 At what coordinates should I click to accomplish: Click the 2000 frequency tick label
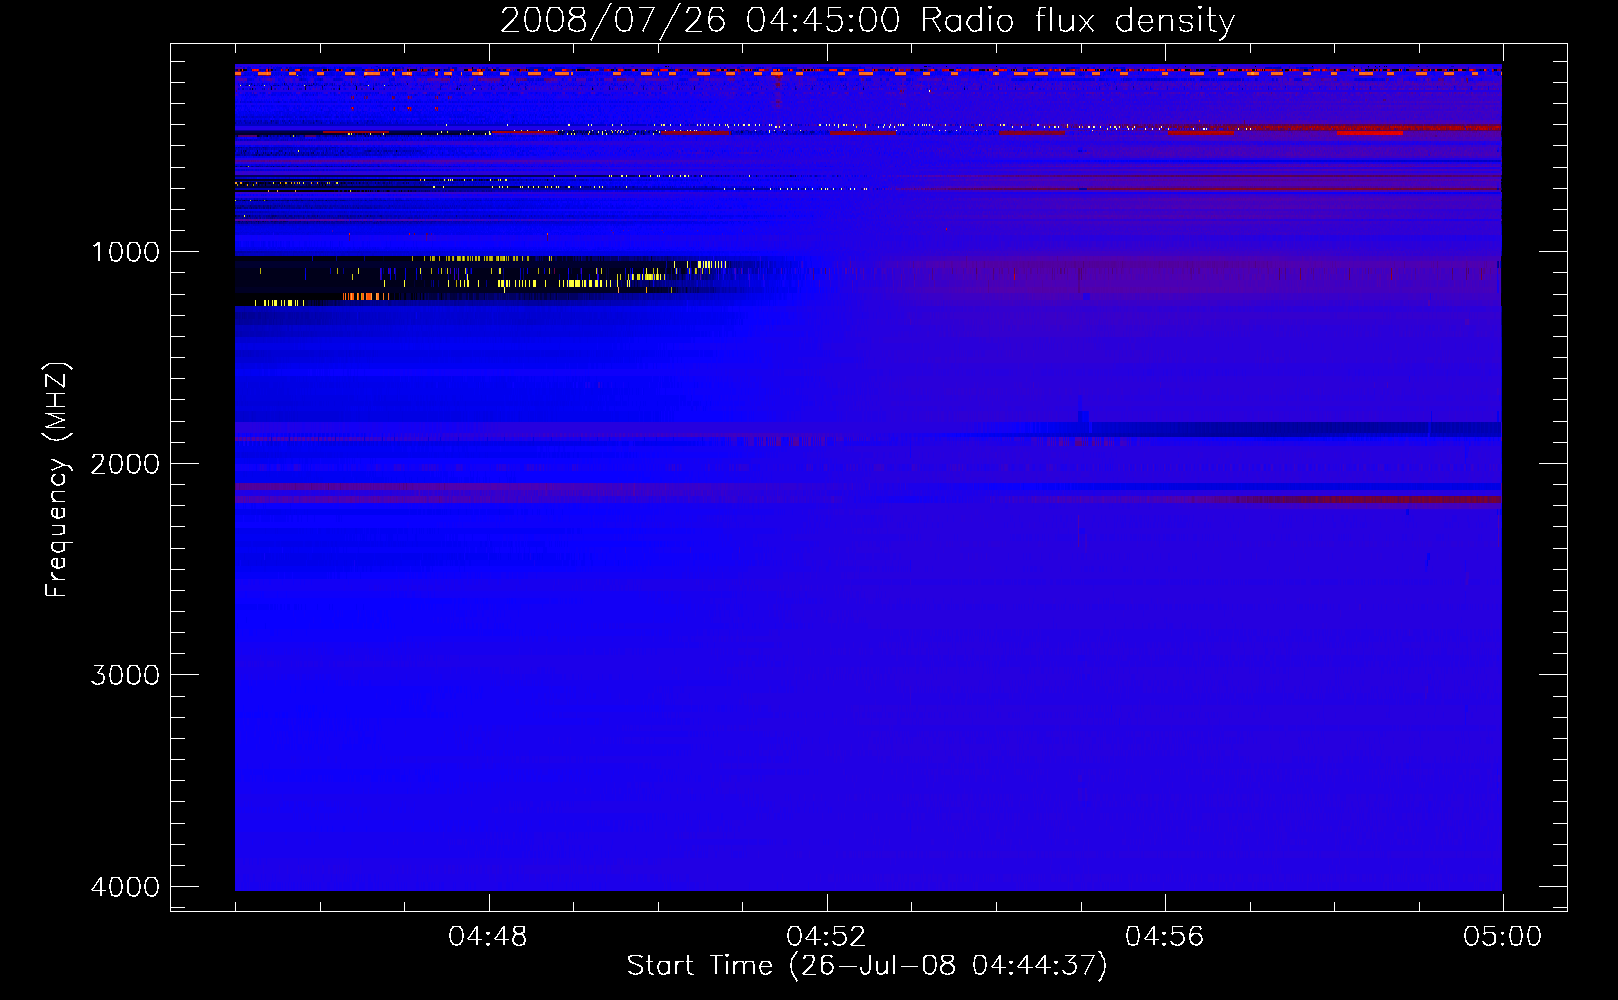click(125, 464)
